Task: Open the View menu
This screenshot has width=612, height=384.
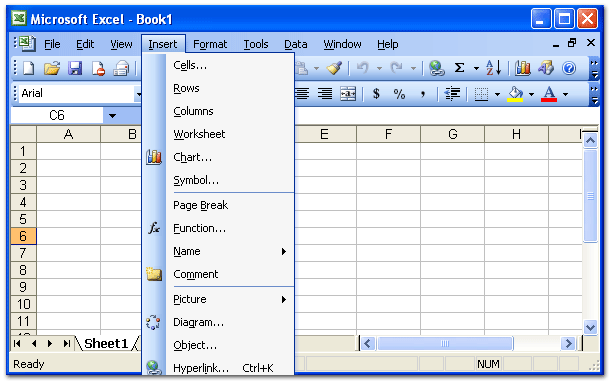Action: tap(121, 44)
